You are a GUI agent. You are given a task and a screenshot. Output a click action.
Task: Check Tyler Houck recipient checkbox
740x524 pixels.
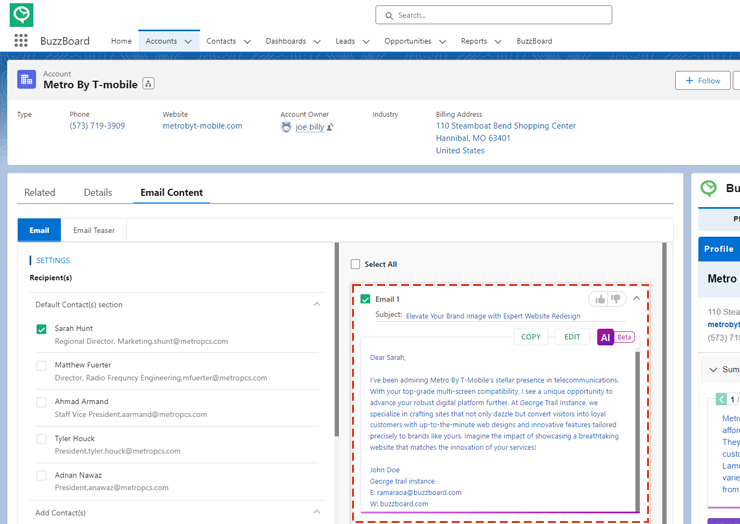(42, 439)
